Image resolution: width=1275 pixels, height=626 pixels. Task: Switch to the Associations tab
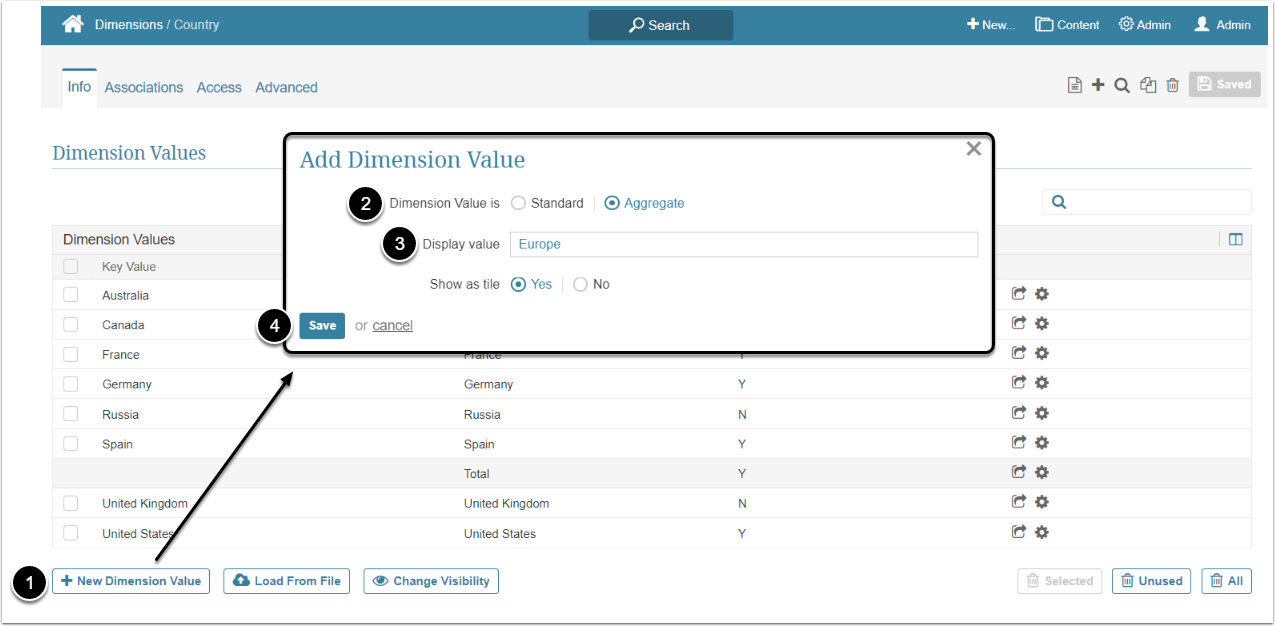[x=144, y=88]
